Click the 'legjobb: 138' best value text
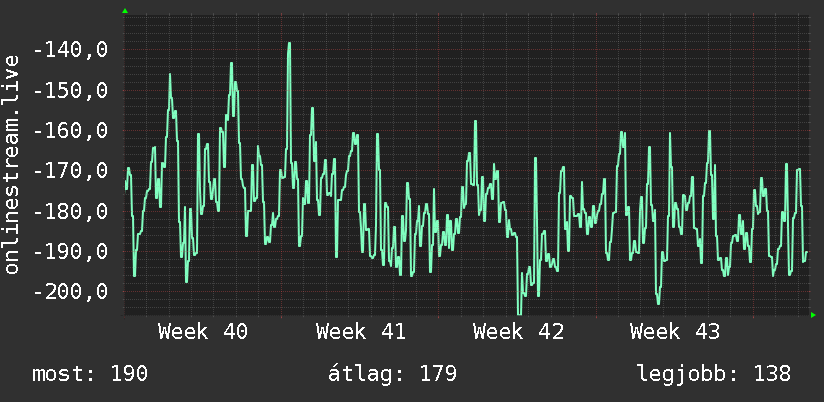Screen dimensions: 824x402 [x=714, y=374]
